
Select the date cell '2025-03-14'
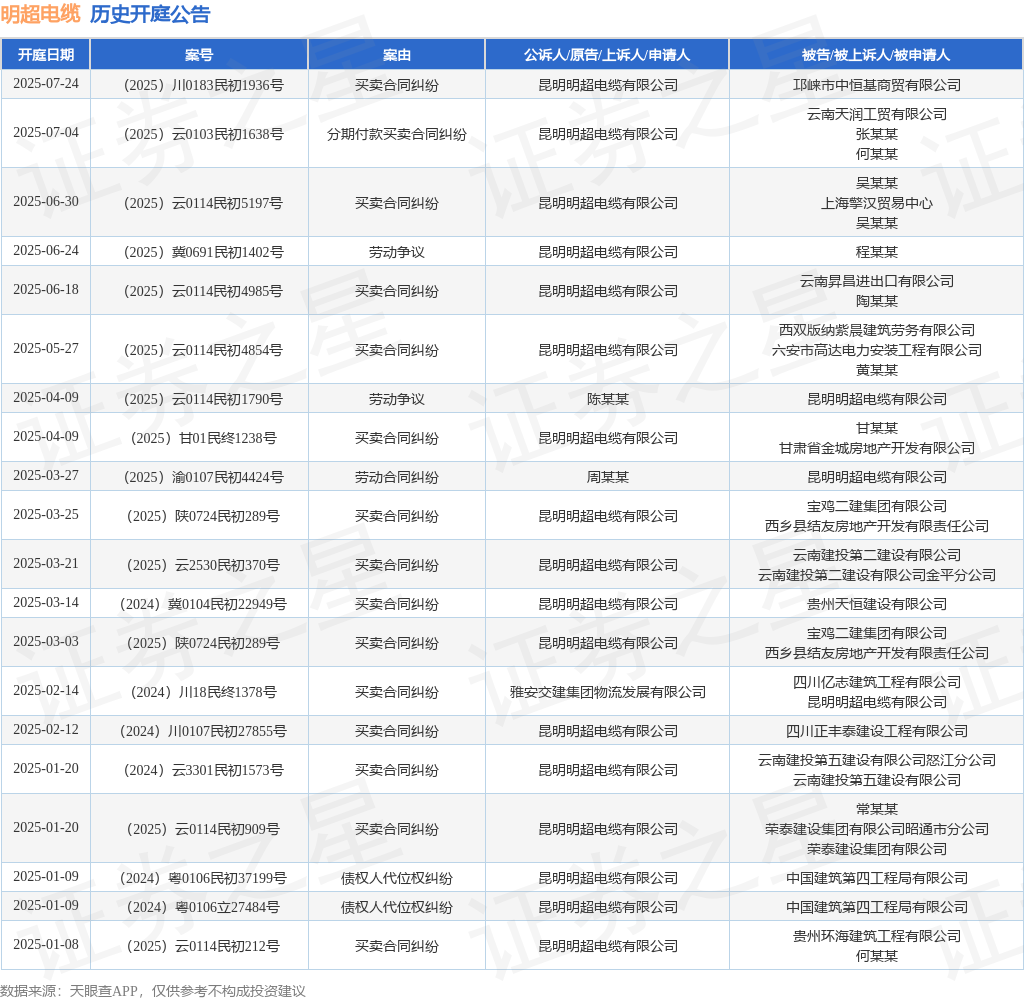pyautogui.click(x=46, y=602)
